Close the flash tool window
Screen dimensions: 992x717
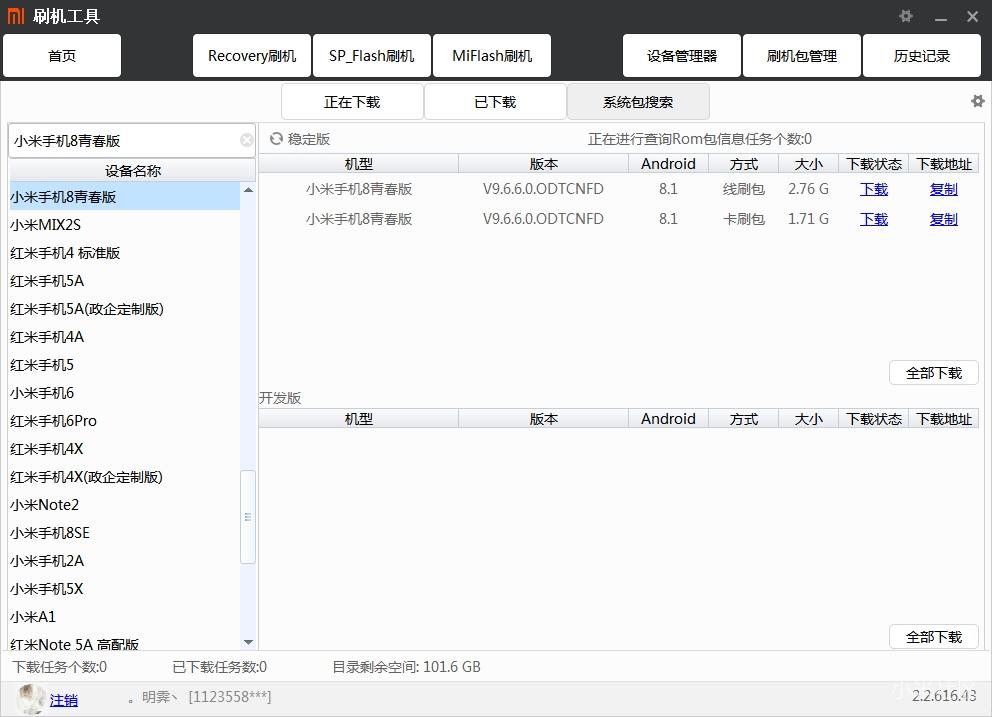[972, 16]
